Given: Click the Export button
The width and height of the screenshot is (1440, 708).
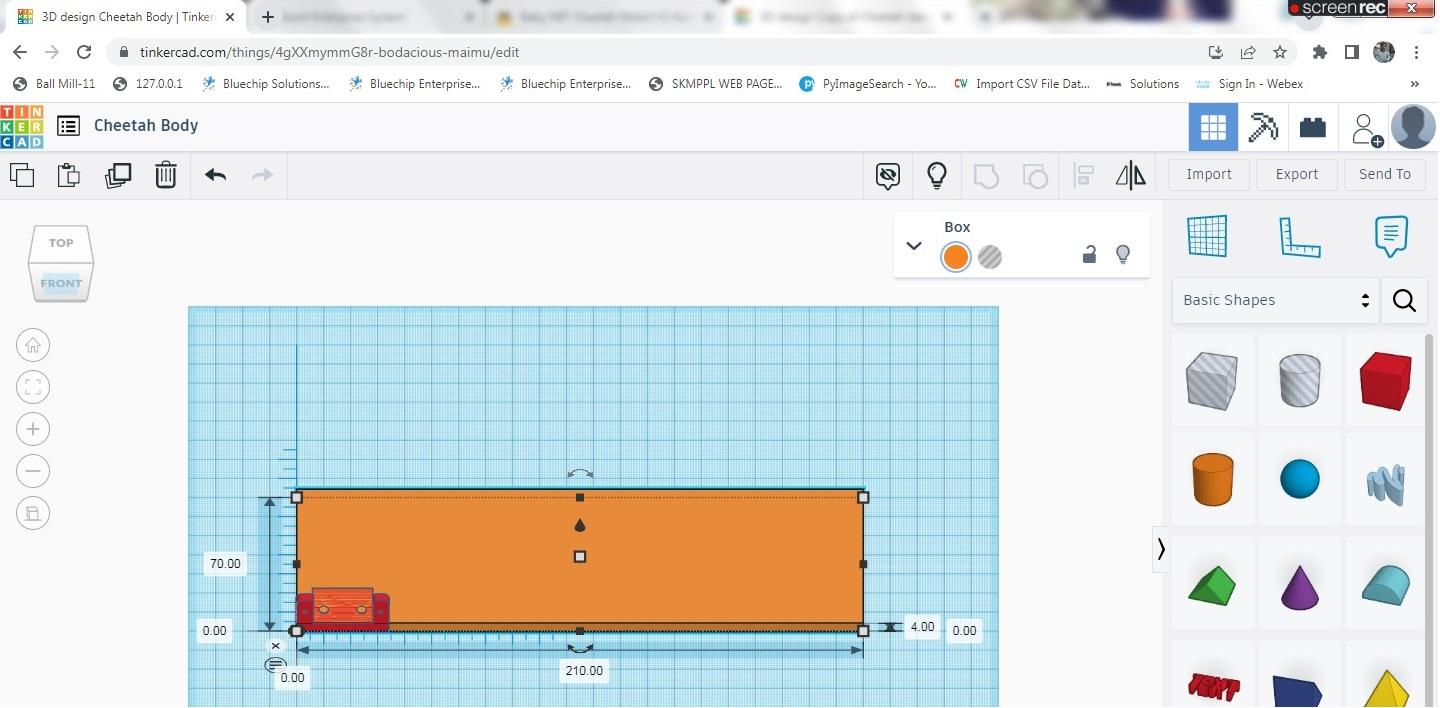Looking at the screenshot, I should point(1297,174).
